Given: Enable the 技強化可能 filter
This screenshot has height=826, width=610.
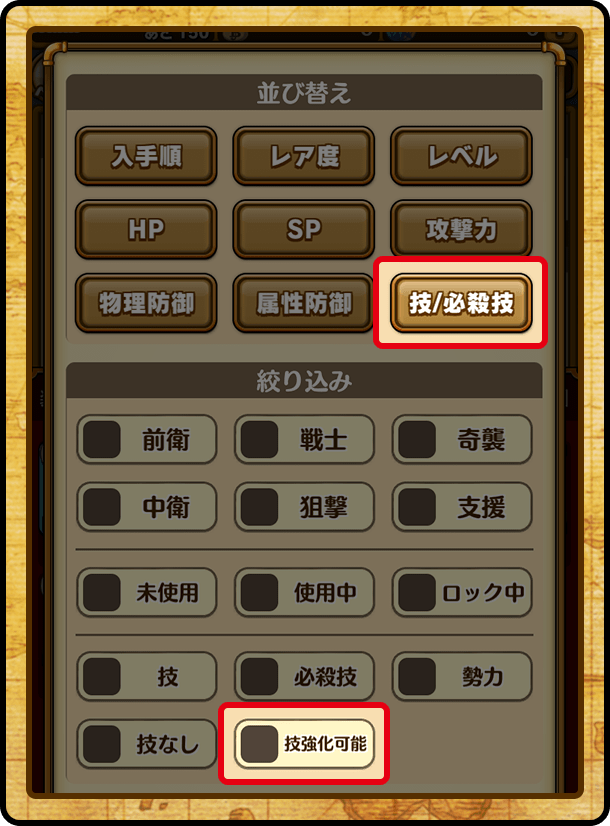Looking at the screenshot, I should tap(304, 744).
